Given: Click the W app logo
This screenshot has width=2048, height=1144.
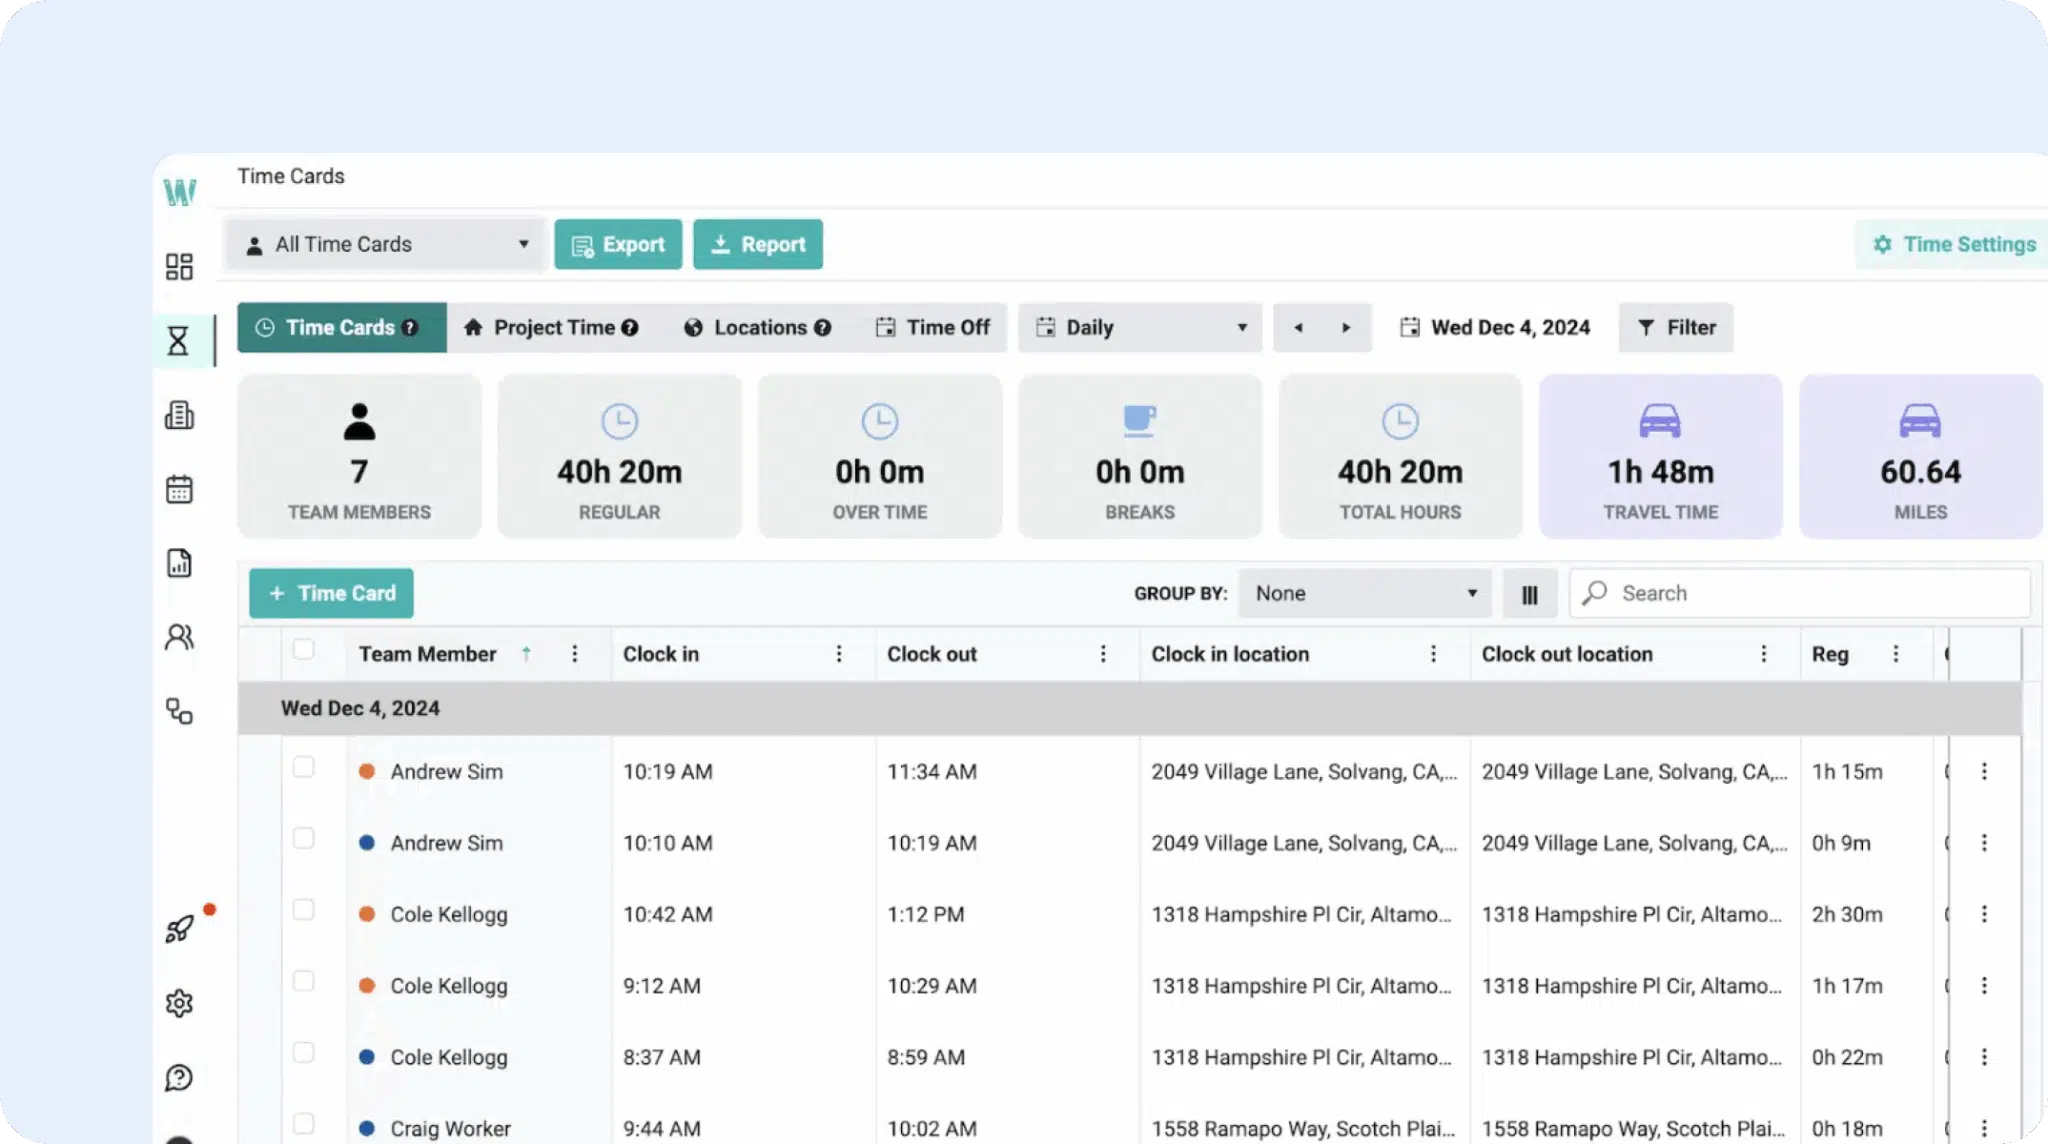Looking at the screenshot, I should [180, 192].
